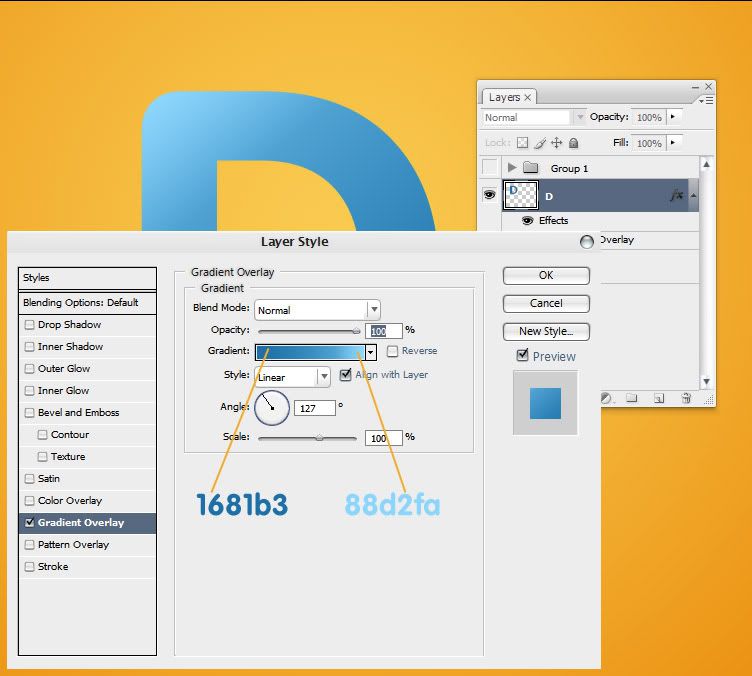
Task: Select the Stroke style label
Action: pos(53,567)
